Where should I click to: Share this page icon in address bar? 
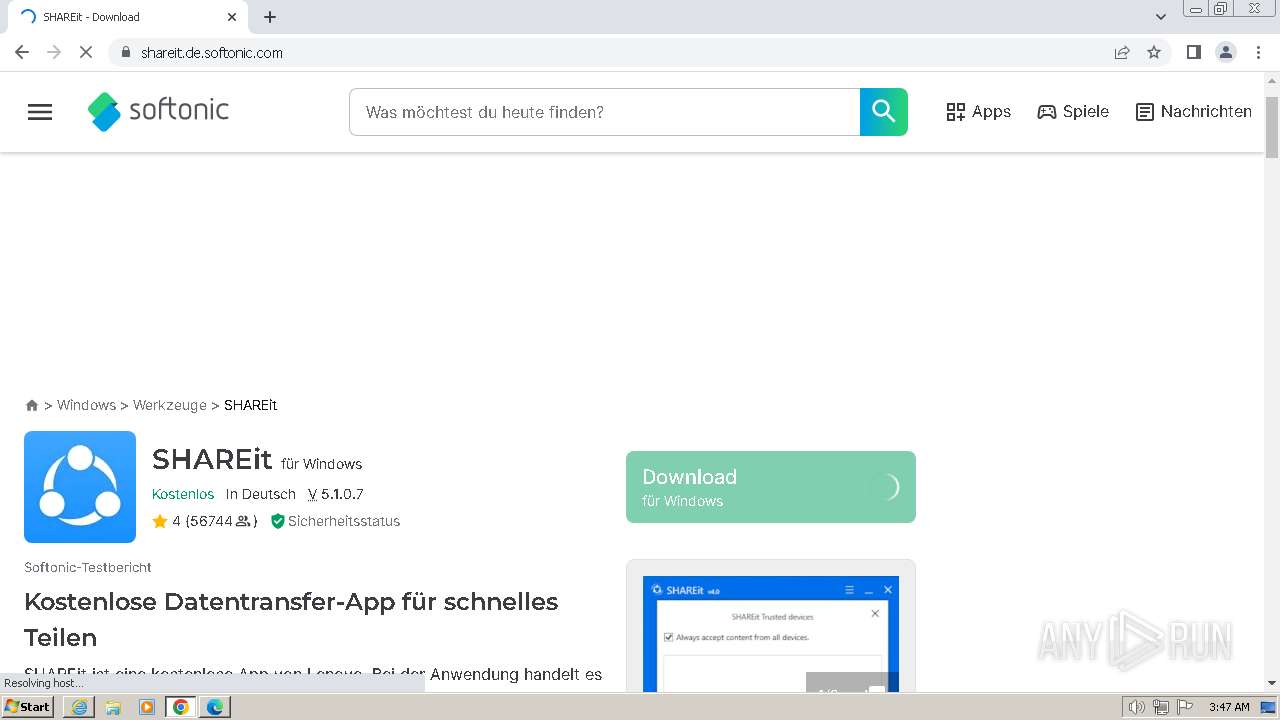point(1122,53)
